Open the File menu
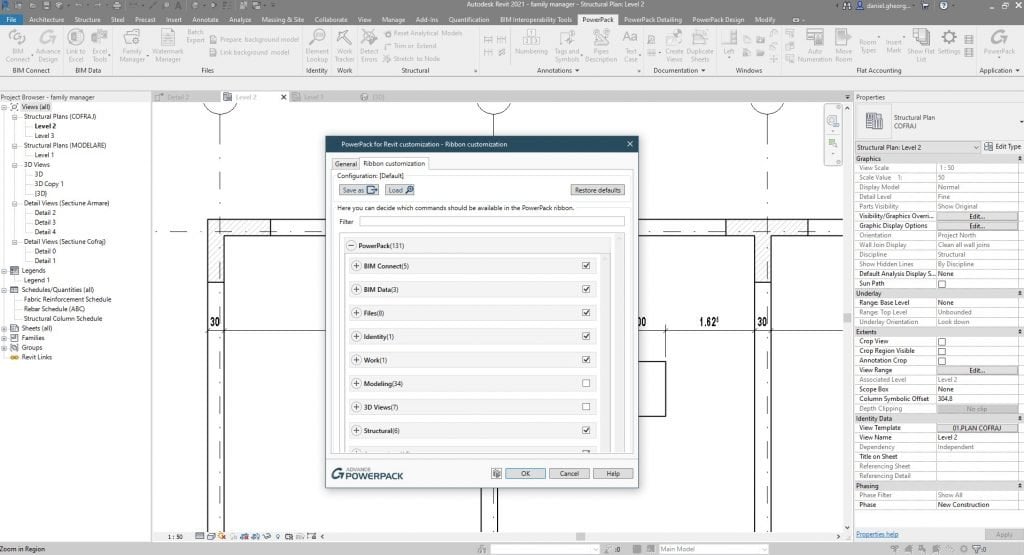 12,20
